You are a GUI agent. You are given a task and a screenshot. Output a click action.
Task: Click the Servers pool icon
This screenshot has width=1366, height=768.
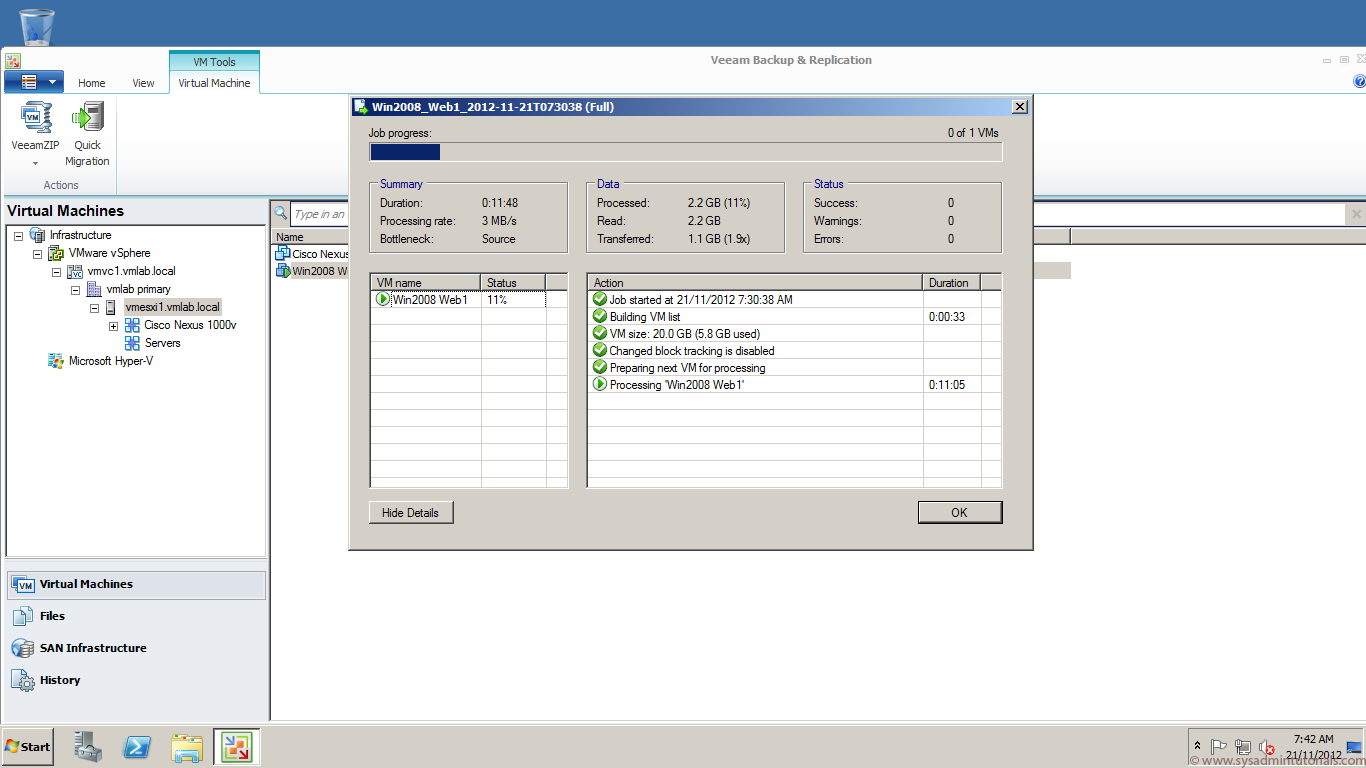click(132, 343)
